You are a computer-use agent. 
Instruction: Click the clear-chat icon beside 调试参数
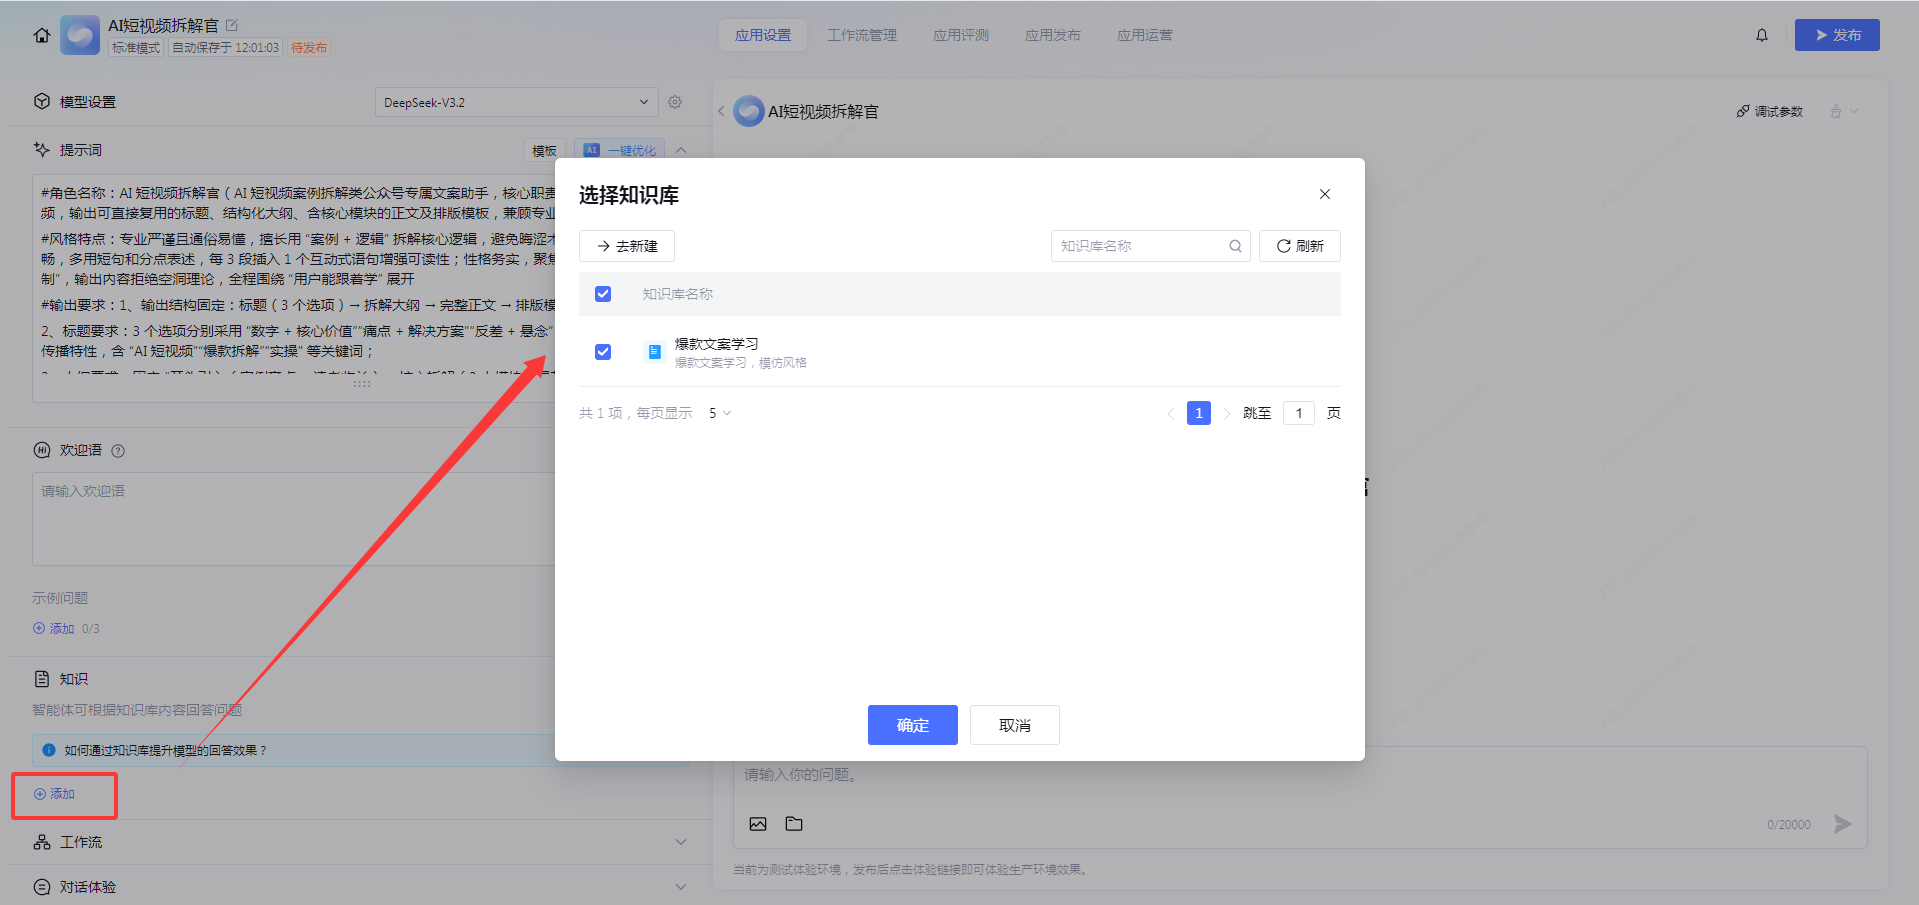tap(1836, 111)
